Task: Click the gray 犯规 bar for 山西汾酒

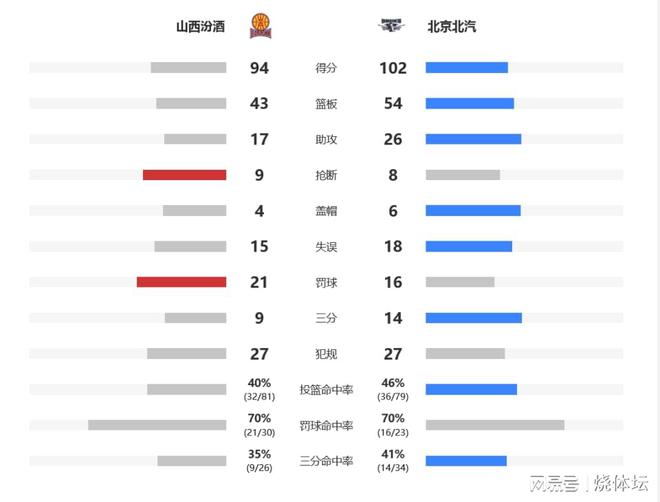Action: point(187,353)
